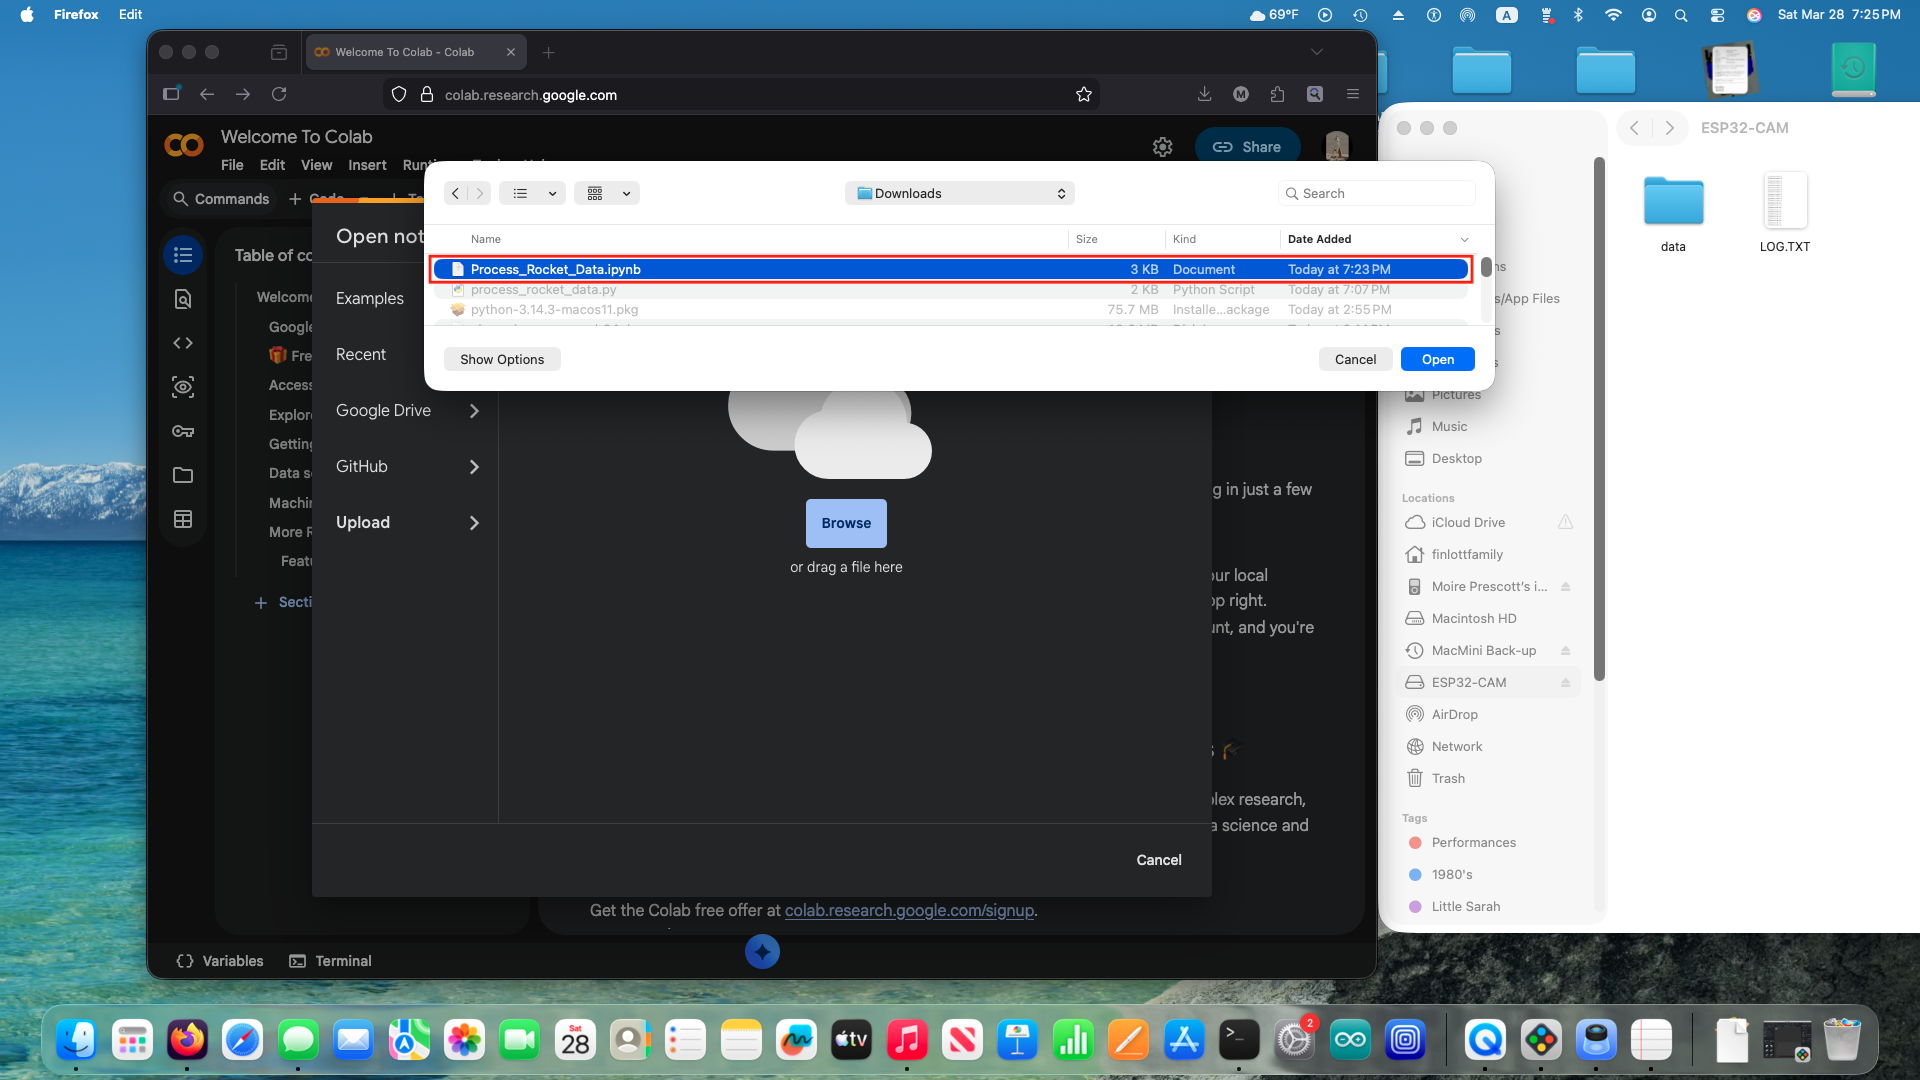The image size is (1920, 1080).
Task: Click the Colab Share button
Action: pyautogui.click(x=1247, y=147)
